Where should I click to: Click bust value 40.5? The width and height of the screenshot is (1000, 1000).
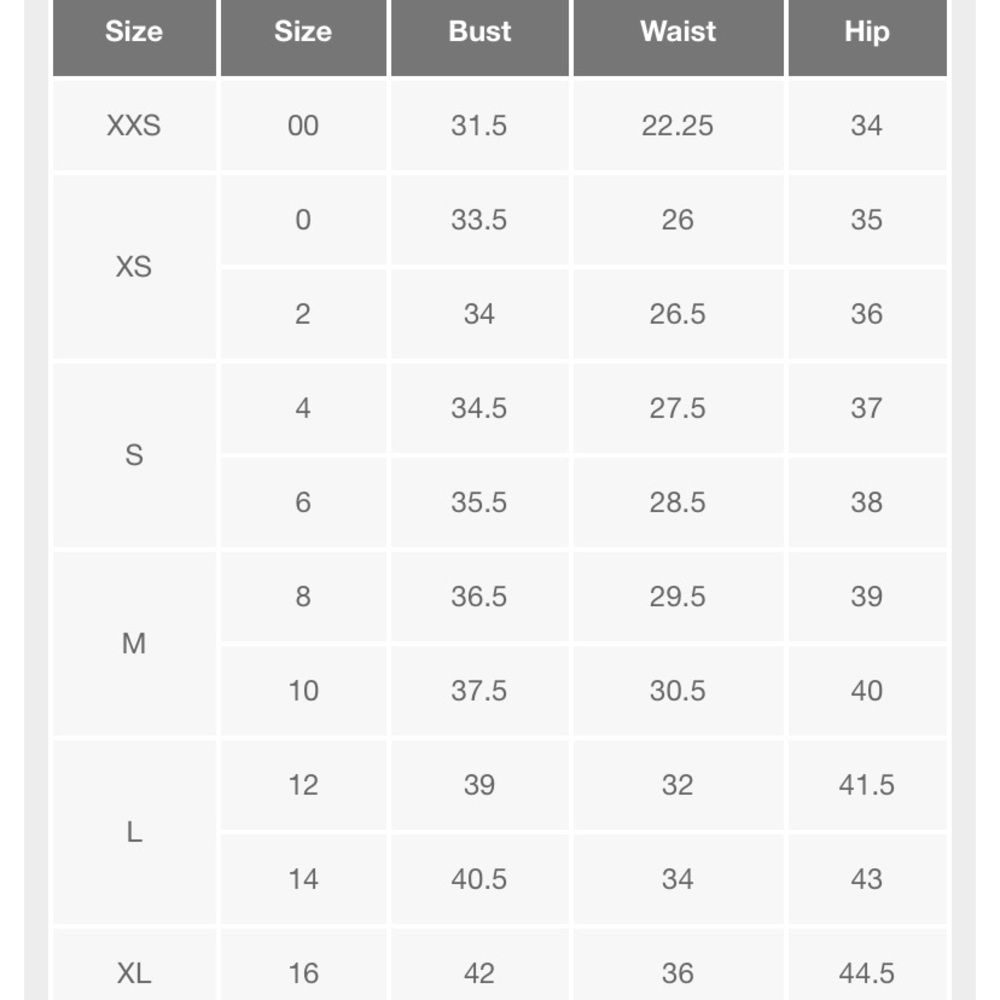tap(480, 879)
